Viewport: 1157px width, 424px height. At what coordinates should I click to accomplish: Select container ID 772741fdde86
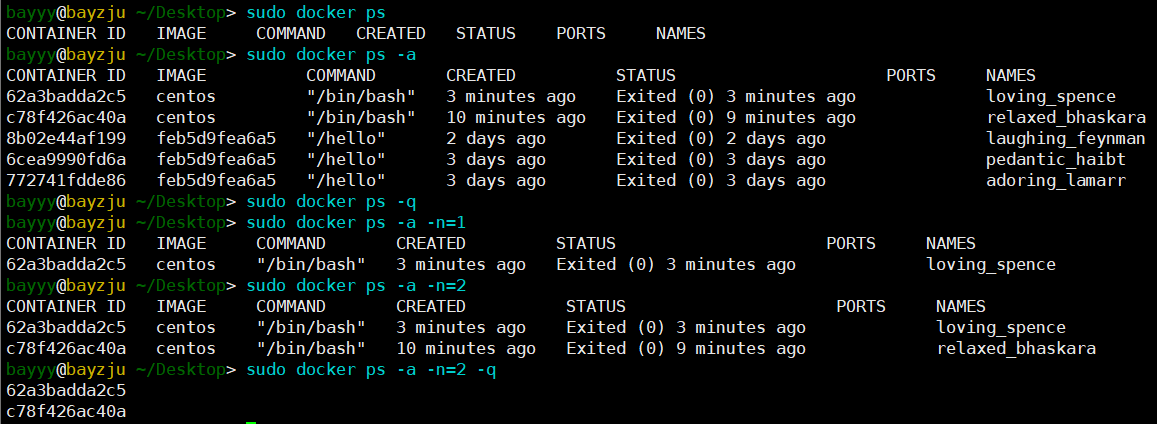[x=66, y=180]
